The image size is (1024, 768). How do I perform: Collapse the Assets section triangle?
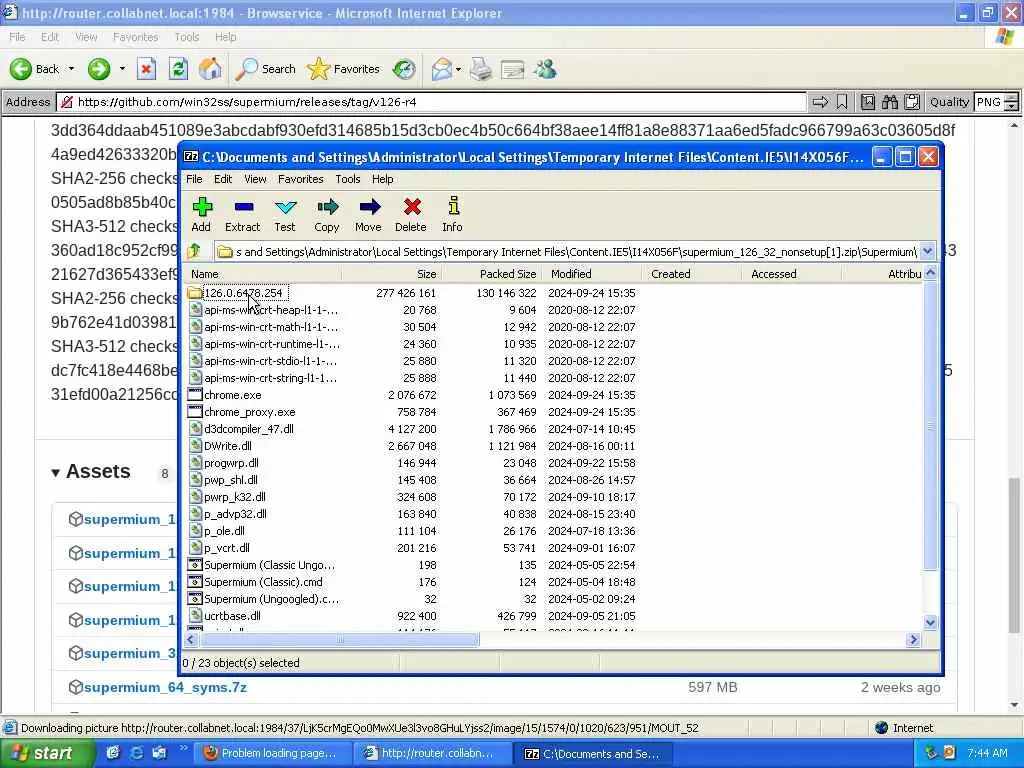tap(56, 473)
